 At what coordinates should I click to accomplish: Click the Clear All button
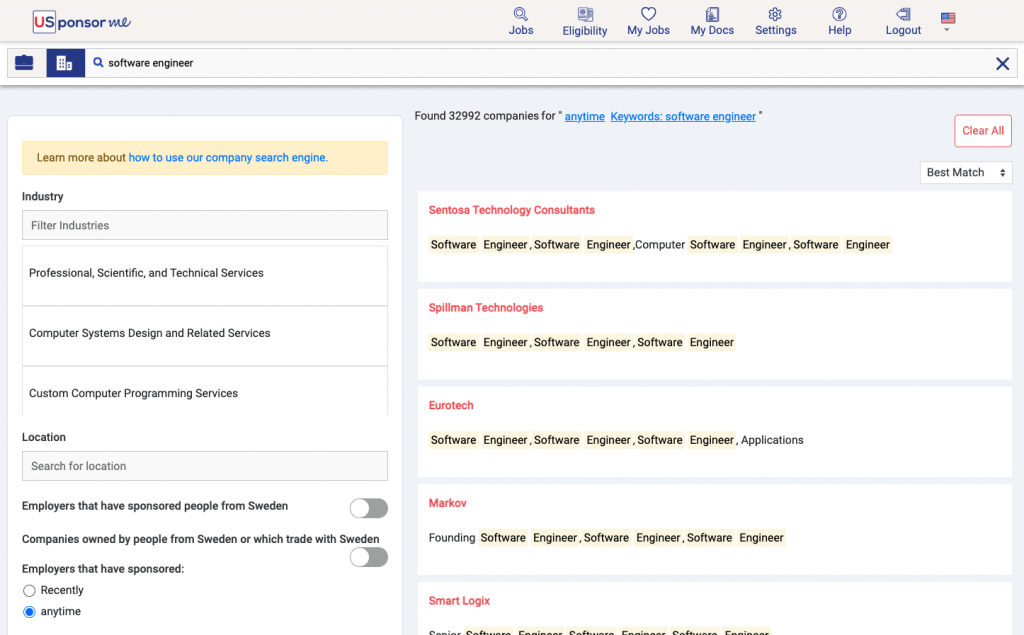coord(982,131)
